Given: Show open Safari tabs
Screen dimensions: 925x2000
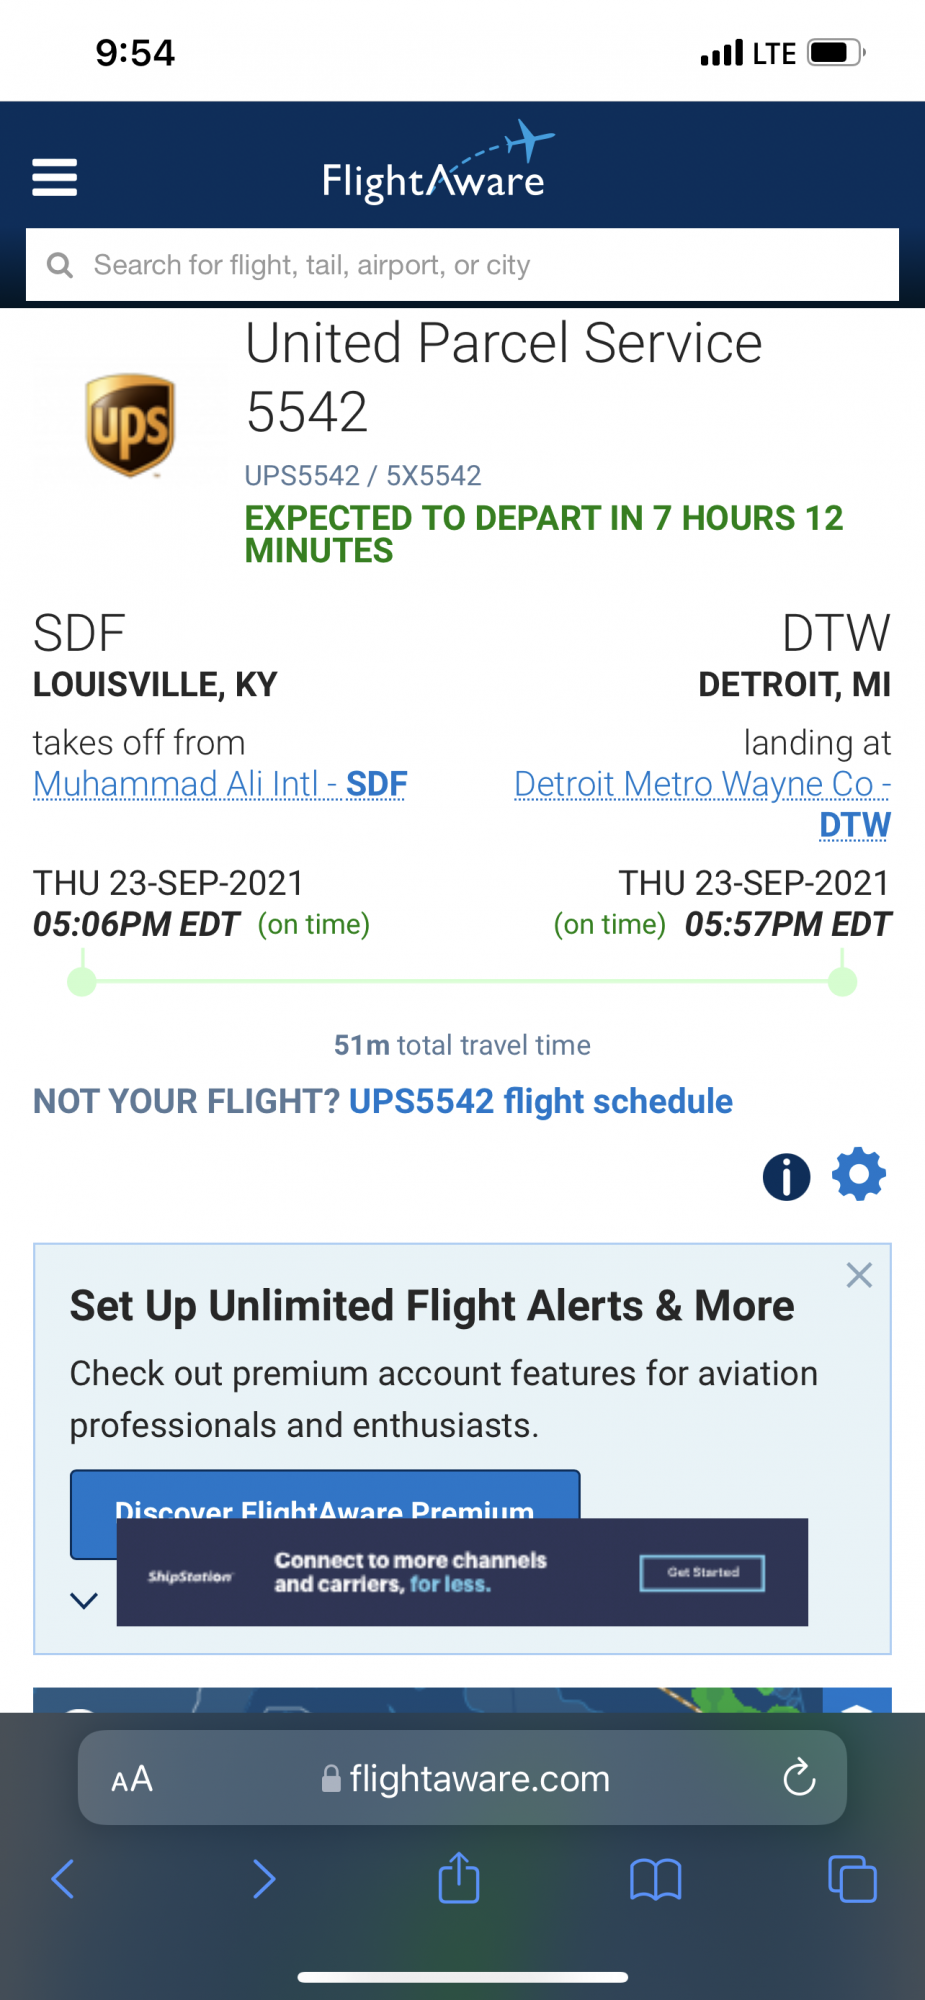Looking at the screenshot, I should pyautogui.click(x=852, y=1878).
